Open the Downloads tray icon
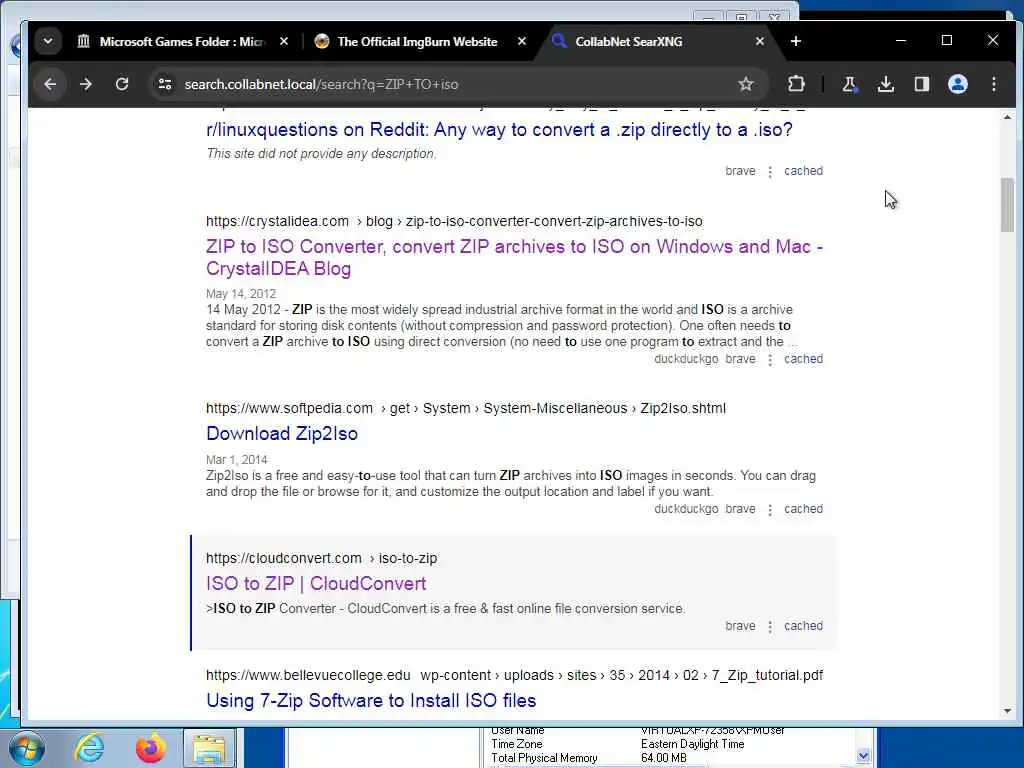This screenshot has width=1024, height=768. [x=886, y=84]
